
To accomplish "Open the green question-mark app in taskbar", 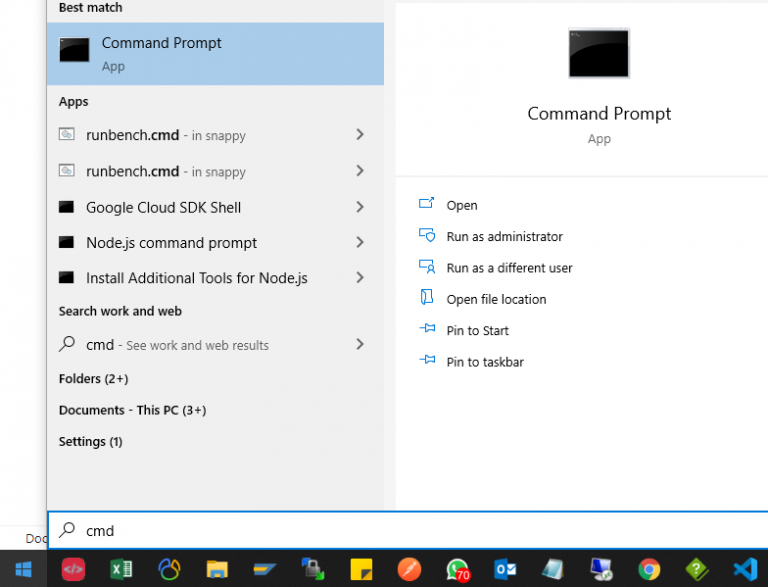I will click(x=697, y=569).
